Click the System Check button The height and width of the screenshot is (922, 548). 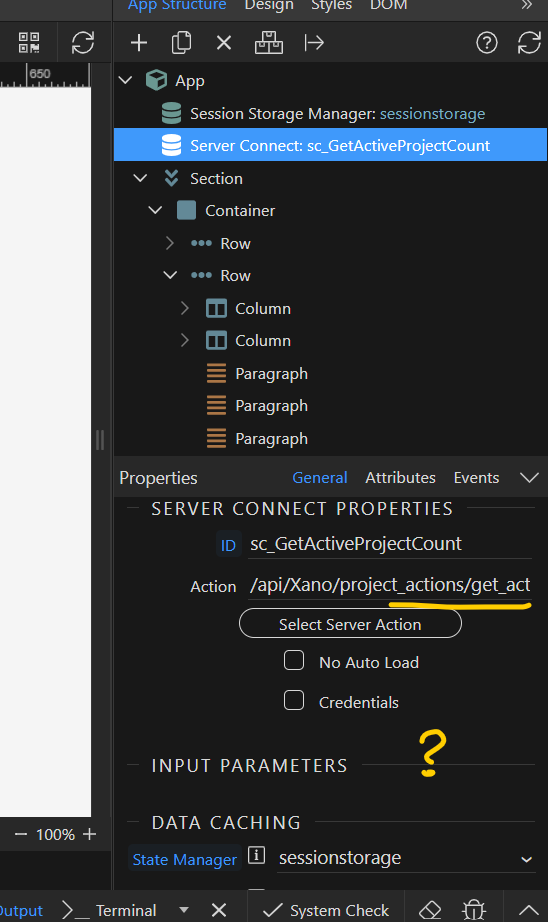tap(325, 910)
